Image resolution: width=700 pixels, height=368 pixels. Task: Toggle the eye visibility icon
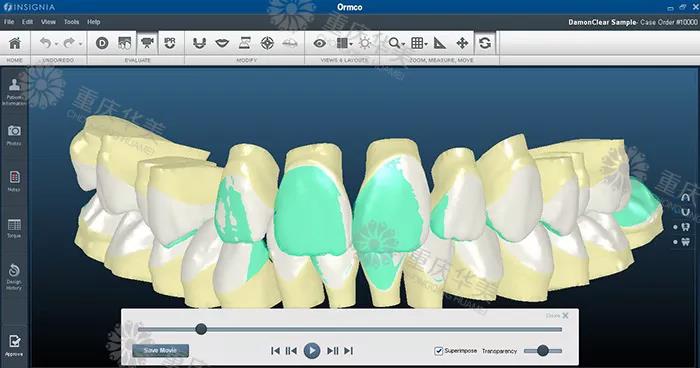coord(319,43)
